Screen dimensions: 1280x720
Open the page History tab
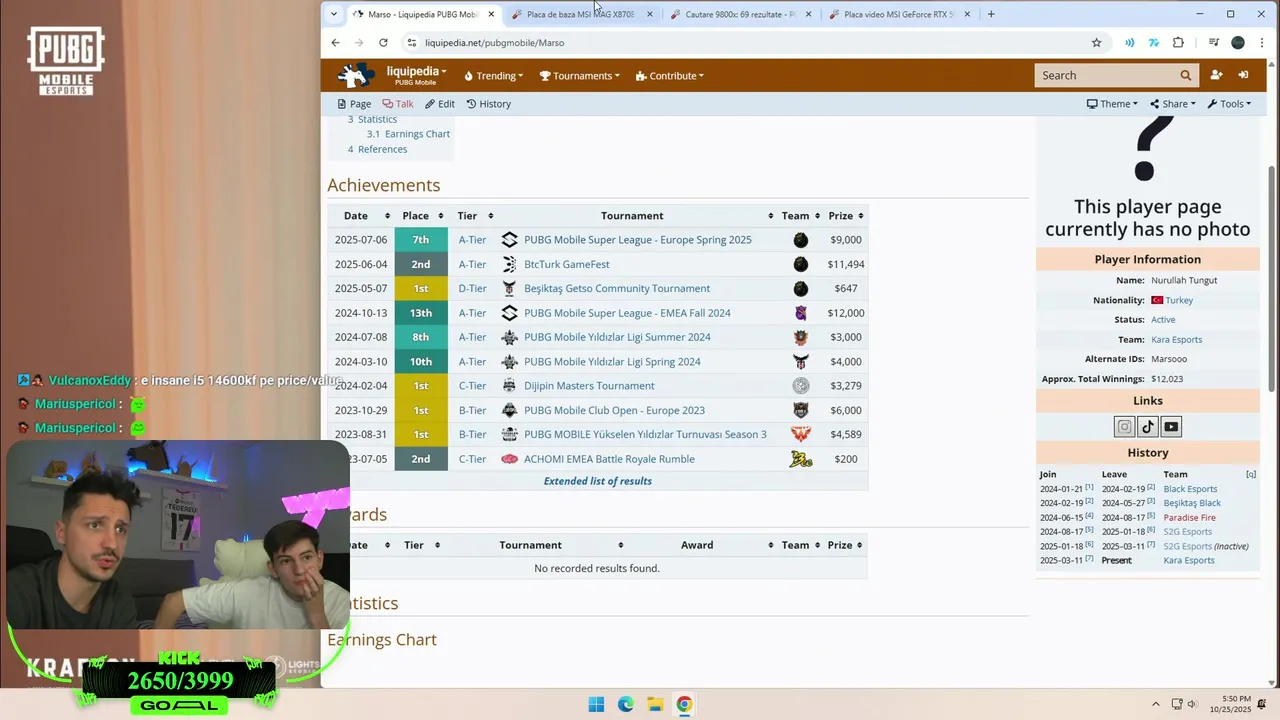pyautogui.click(x=488, y=104)
